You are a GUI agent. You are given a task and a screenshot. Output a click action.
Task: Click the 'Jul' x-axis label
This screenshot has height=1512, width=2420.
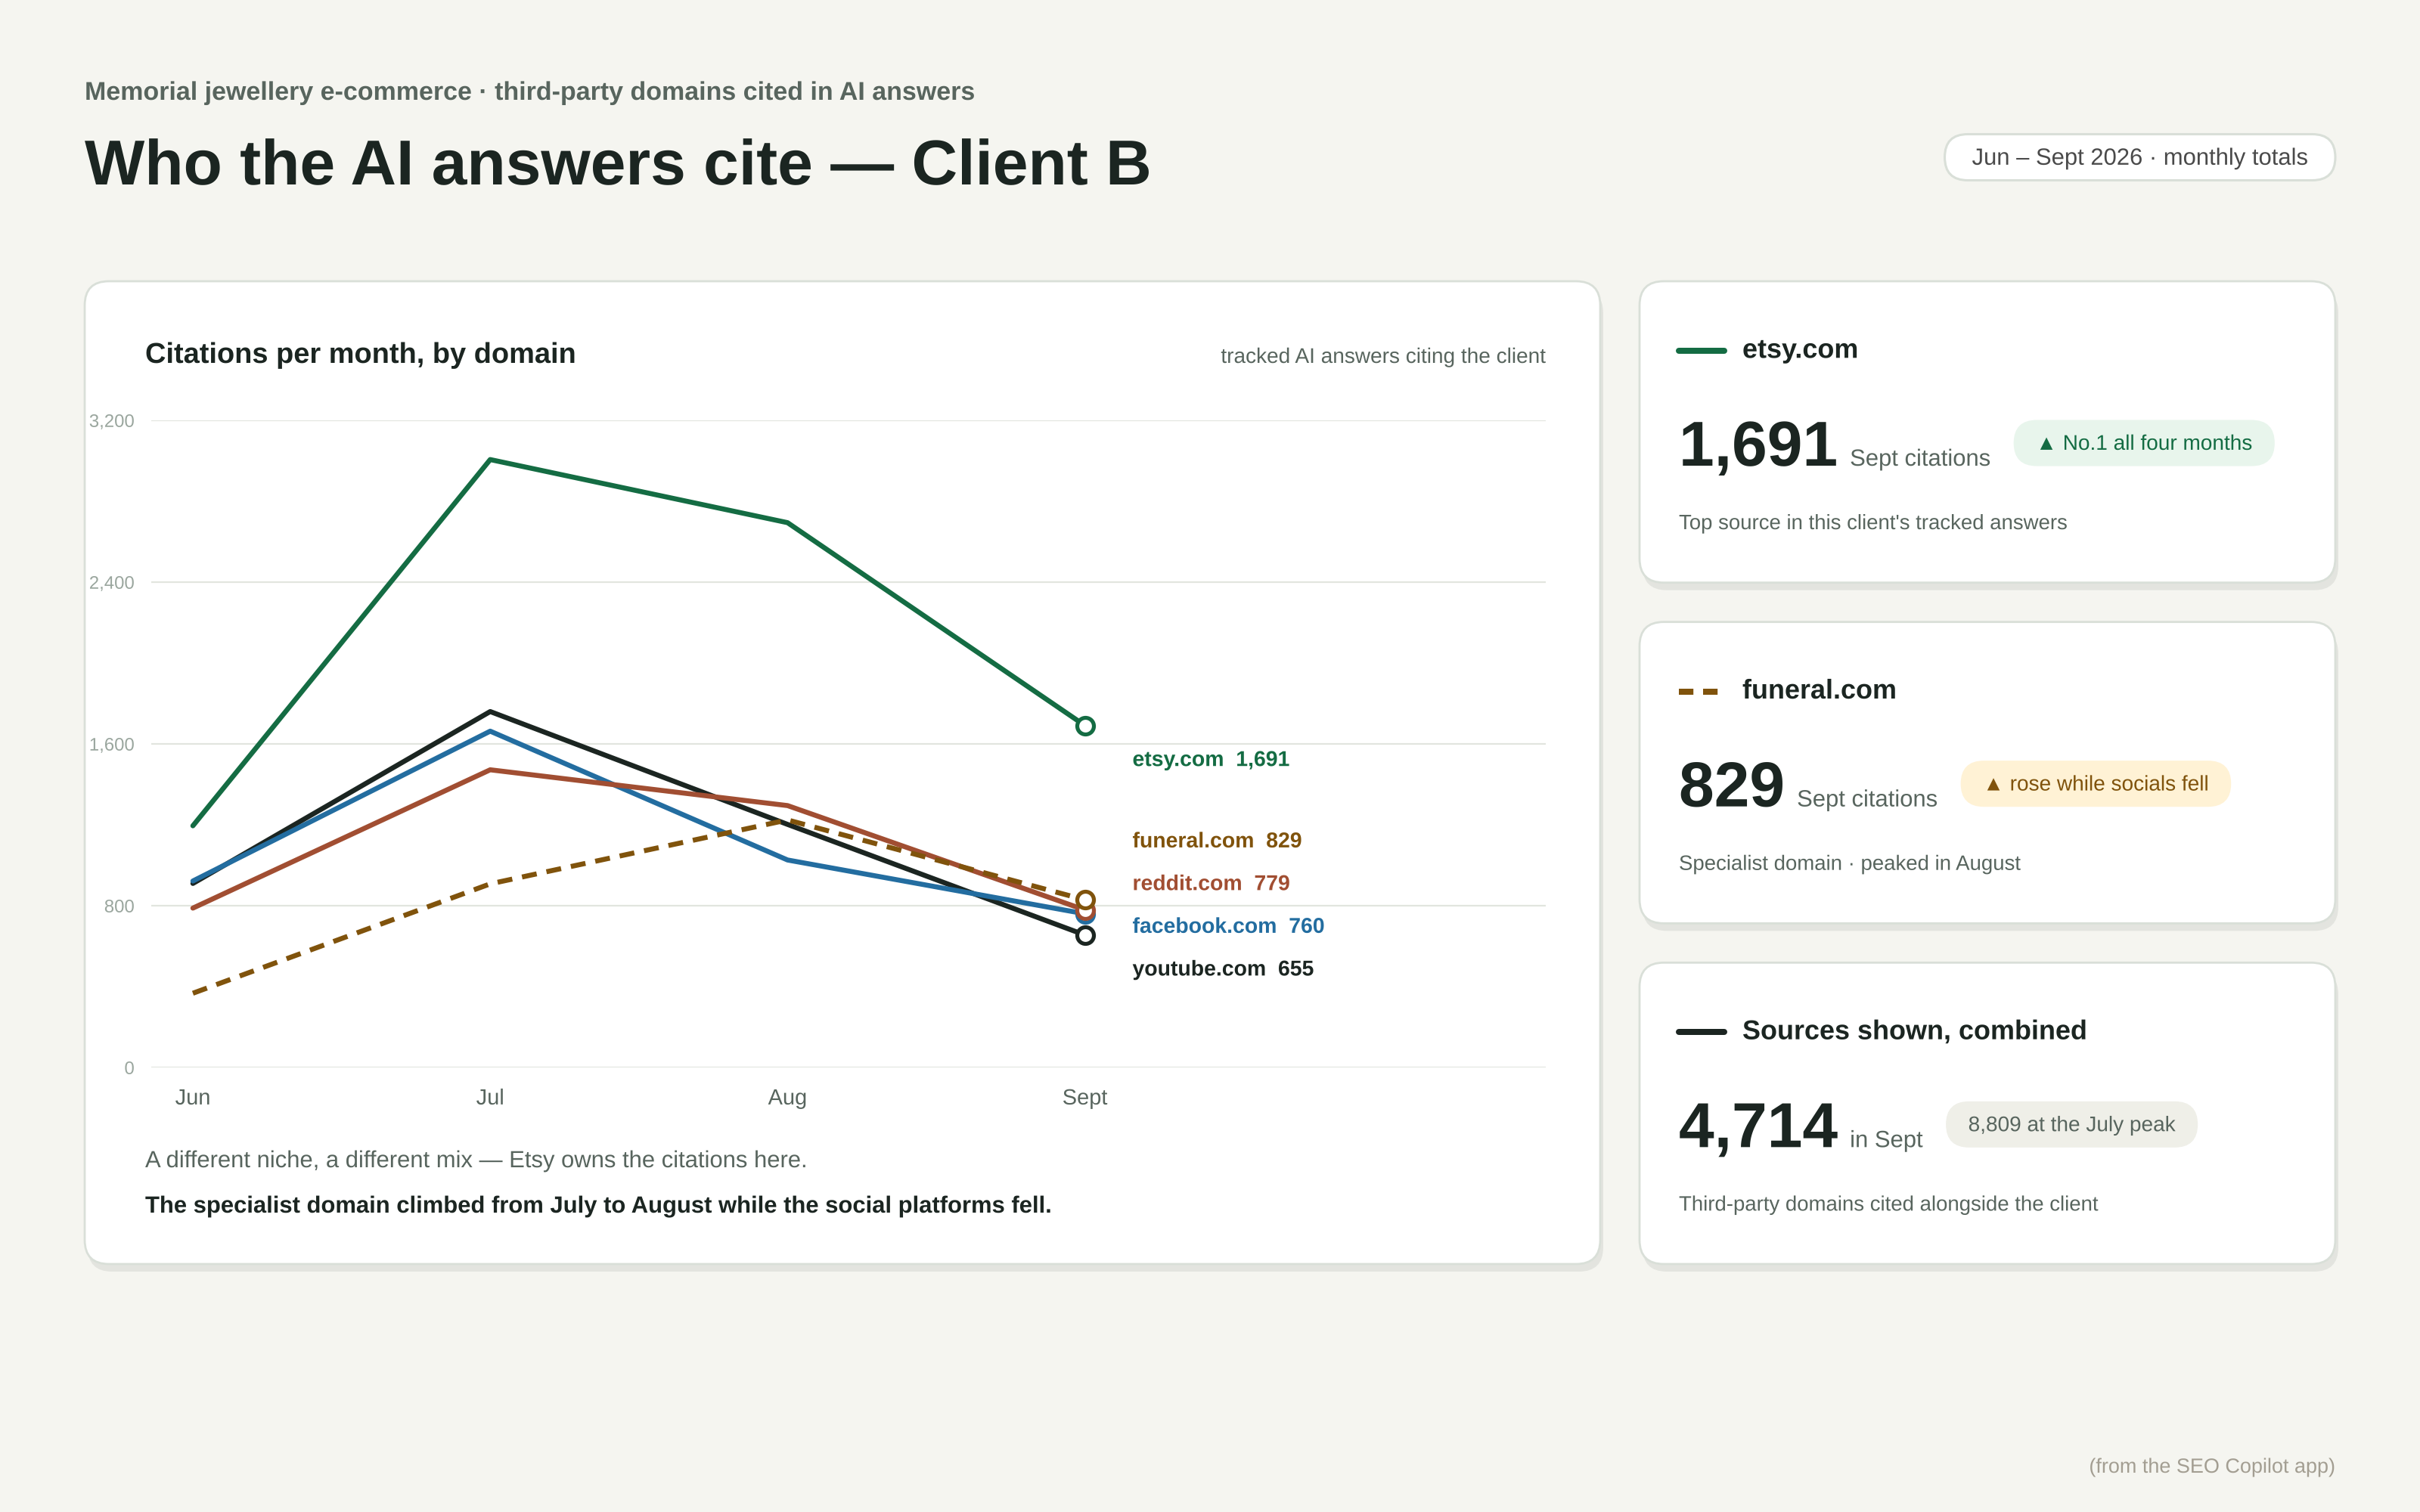(x=490, y=1097)
